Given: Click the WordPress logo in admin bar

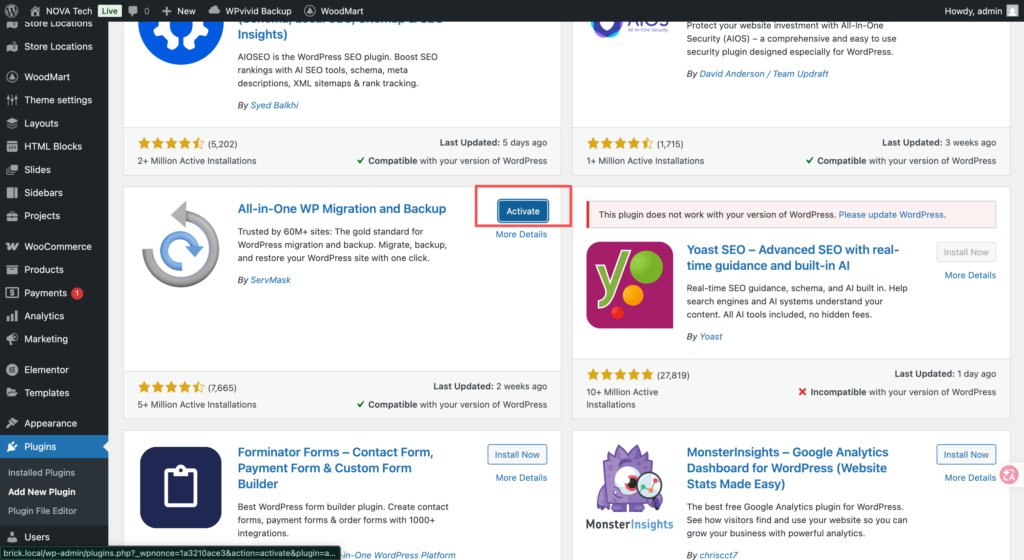Looking at the screenshot, I should coord(11,10).
